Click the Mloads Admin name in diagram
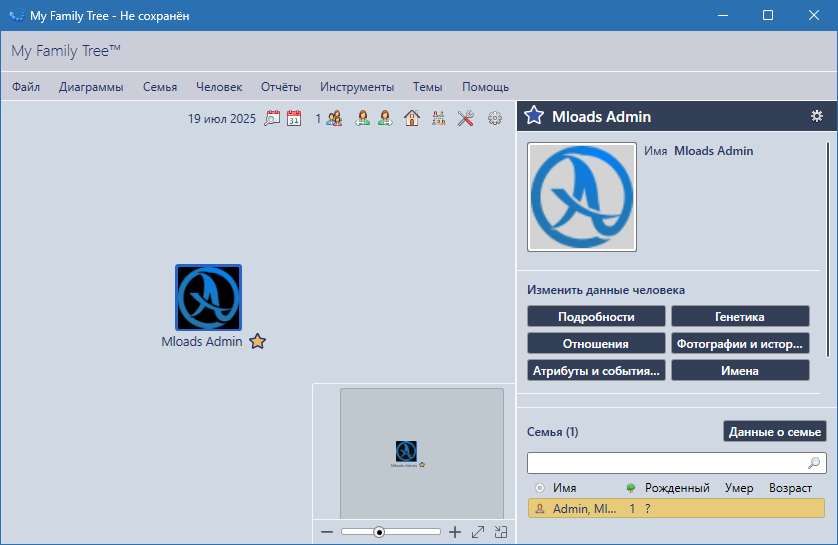The image size is (838, 545). 202,341
